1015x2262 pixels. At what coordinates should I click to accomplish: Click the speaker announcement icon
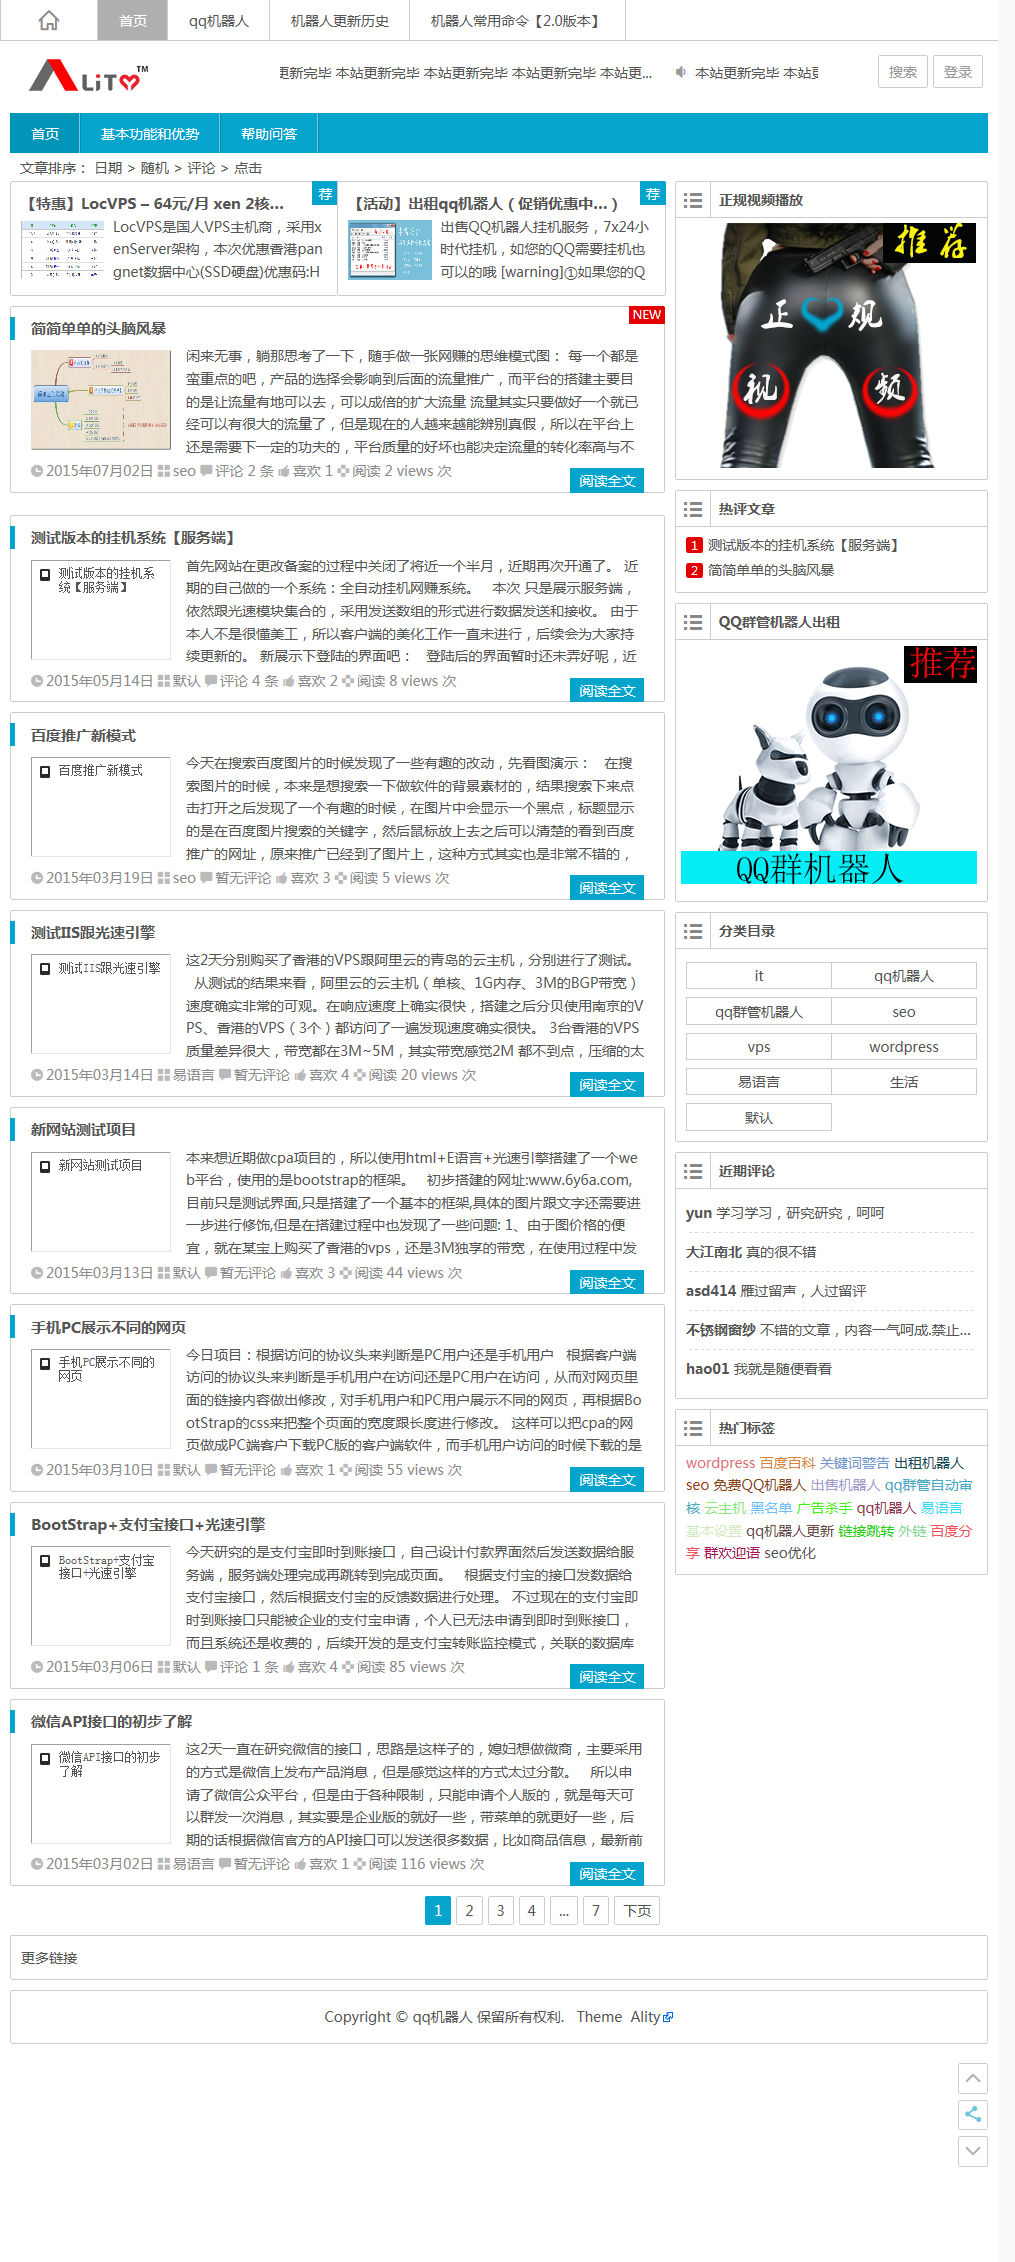681,72
